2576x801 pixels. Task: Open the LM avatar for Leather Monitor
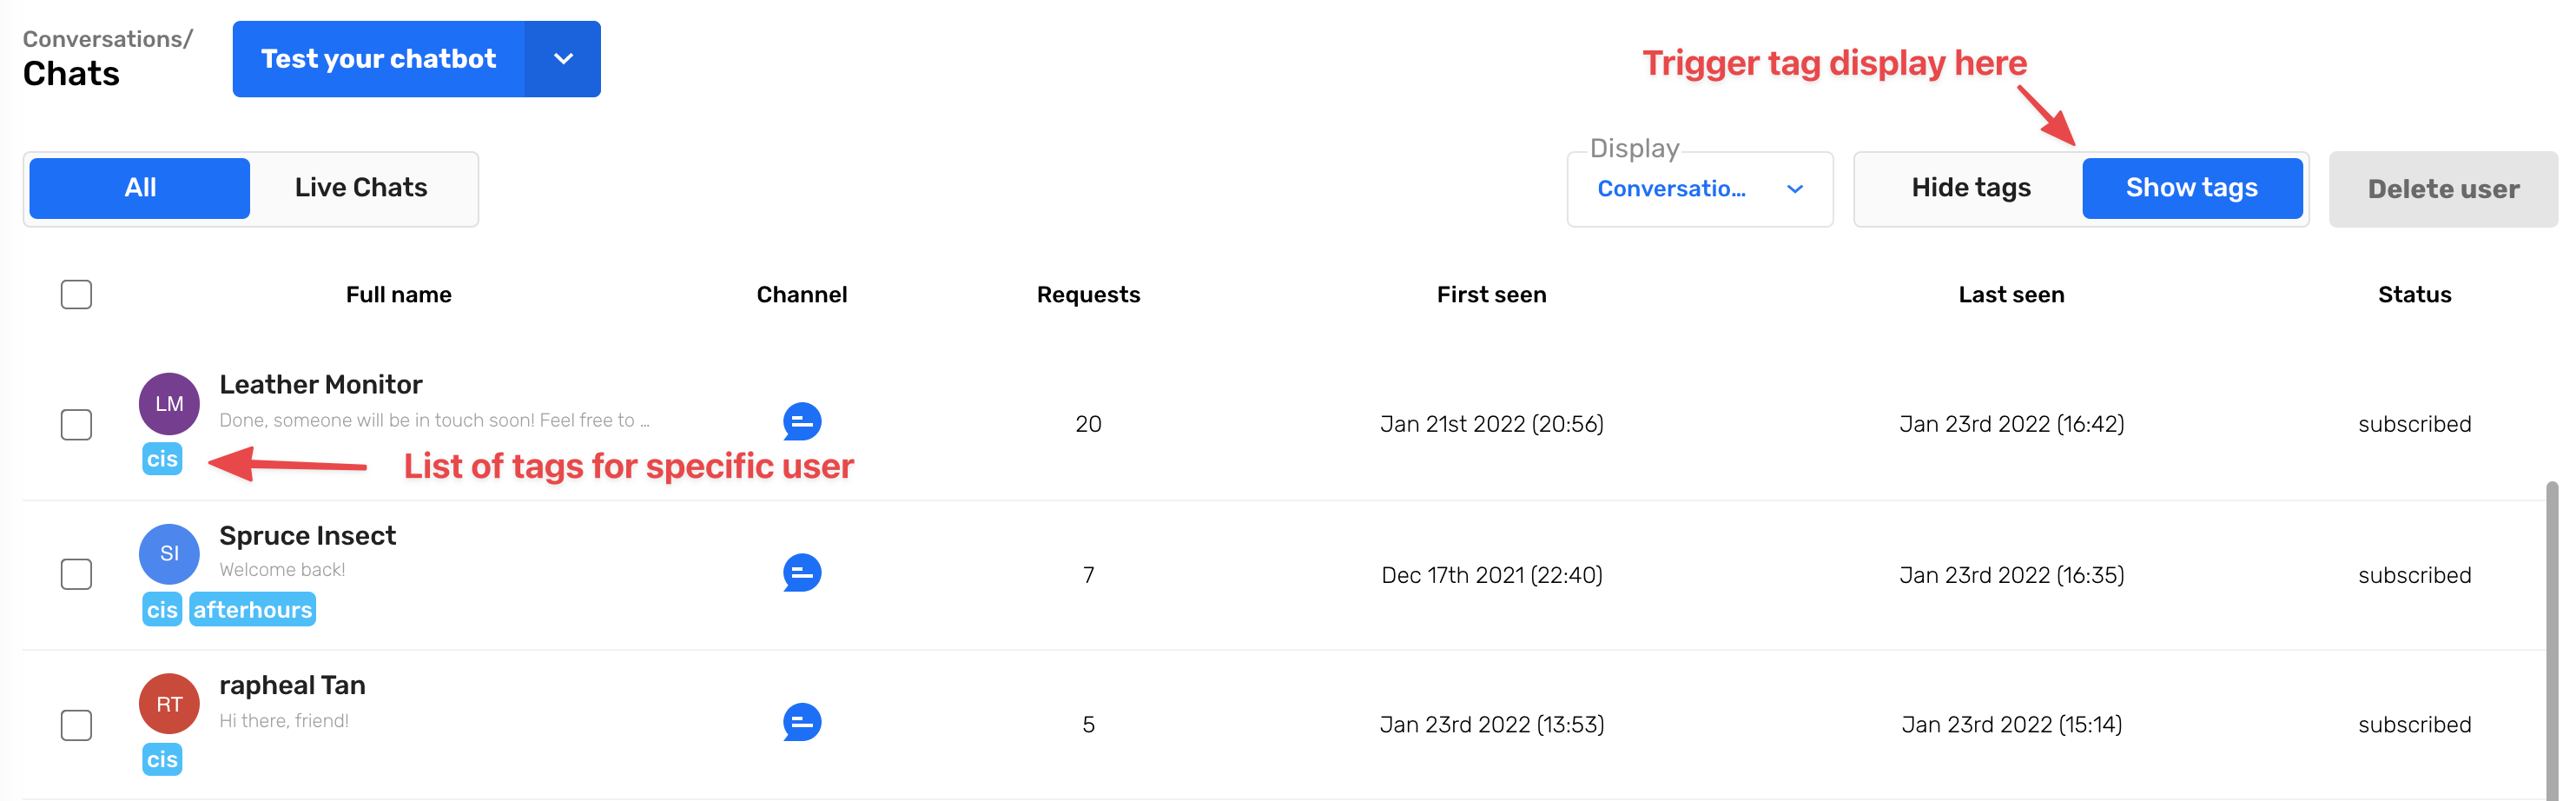pos(169,403)
